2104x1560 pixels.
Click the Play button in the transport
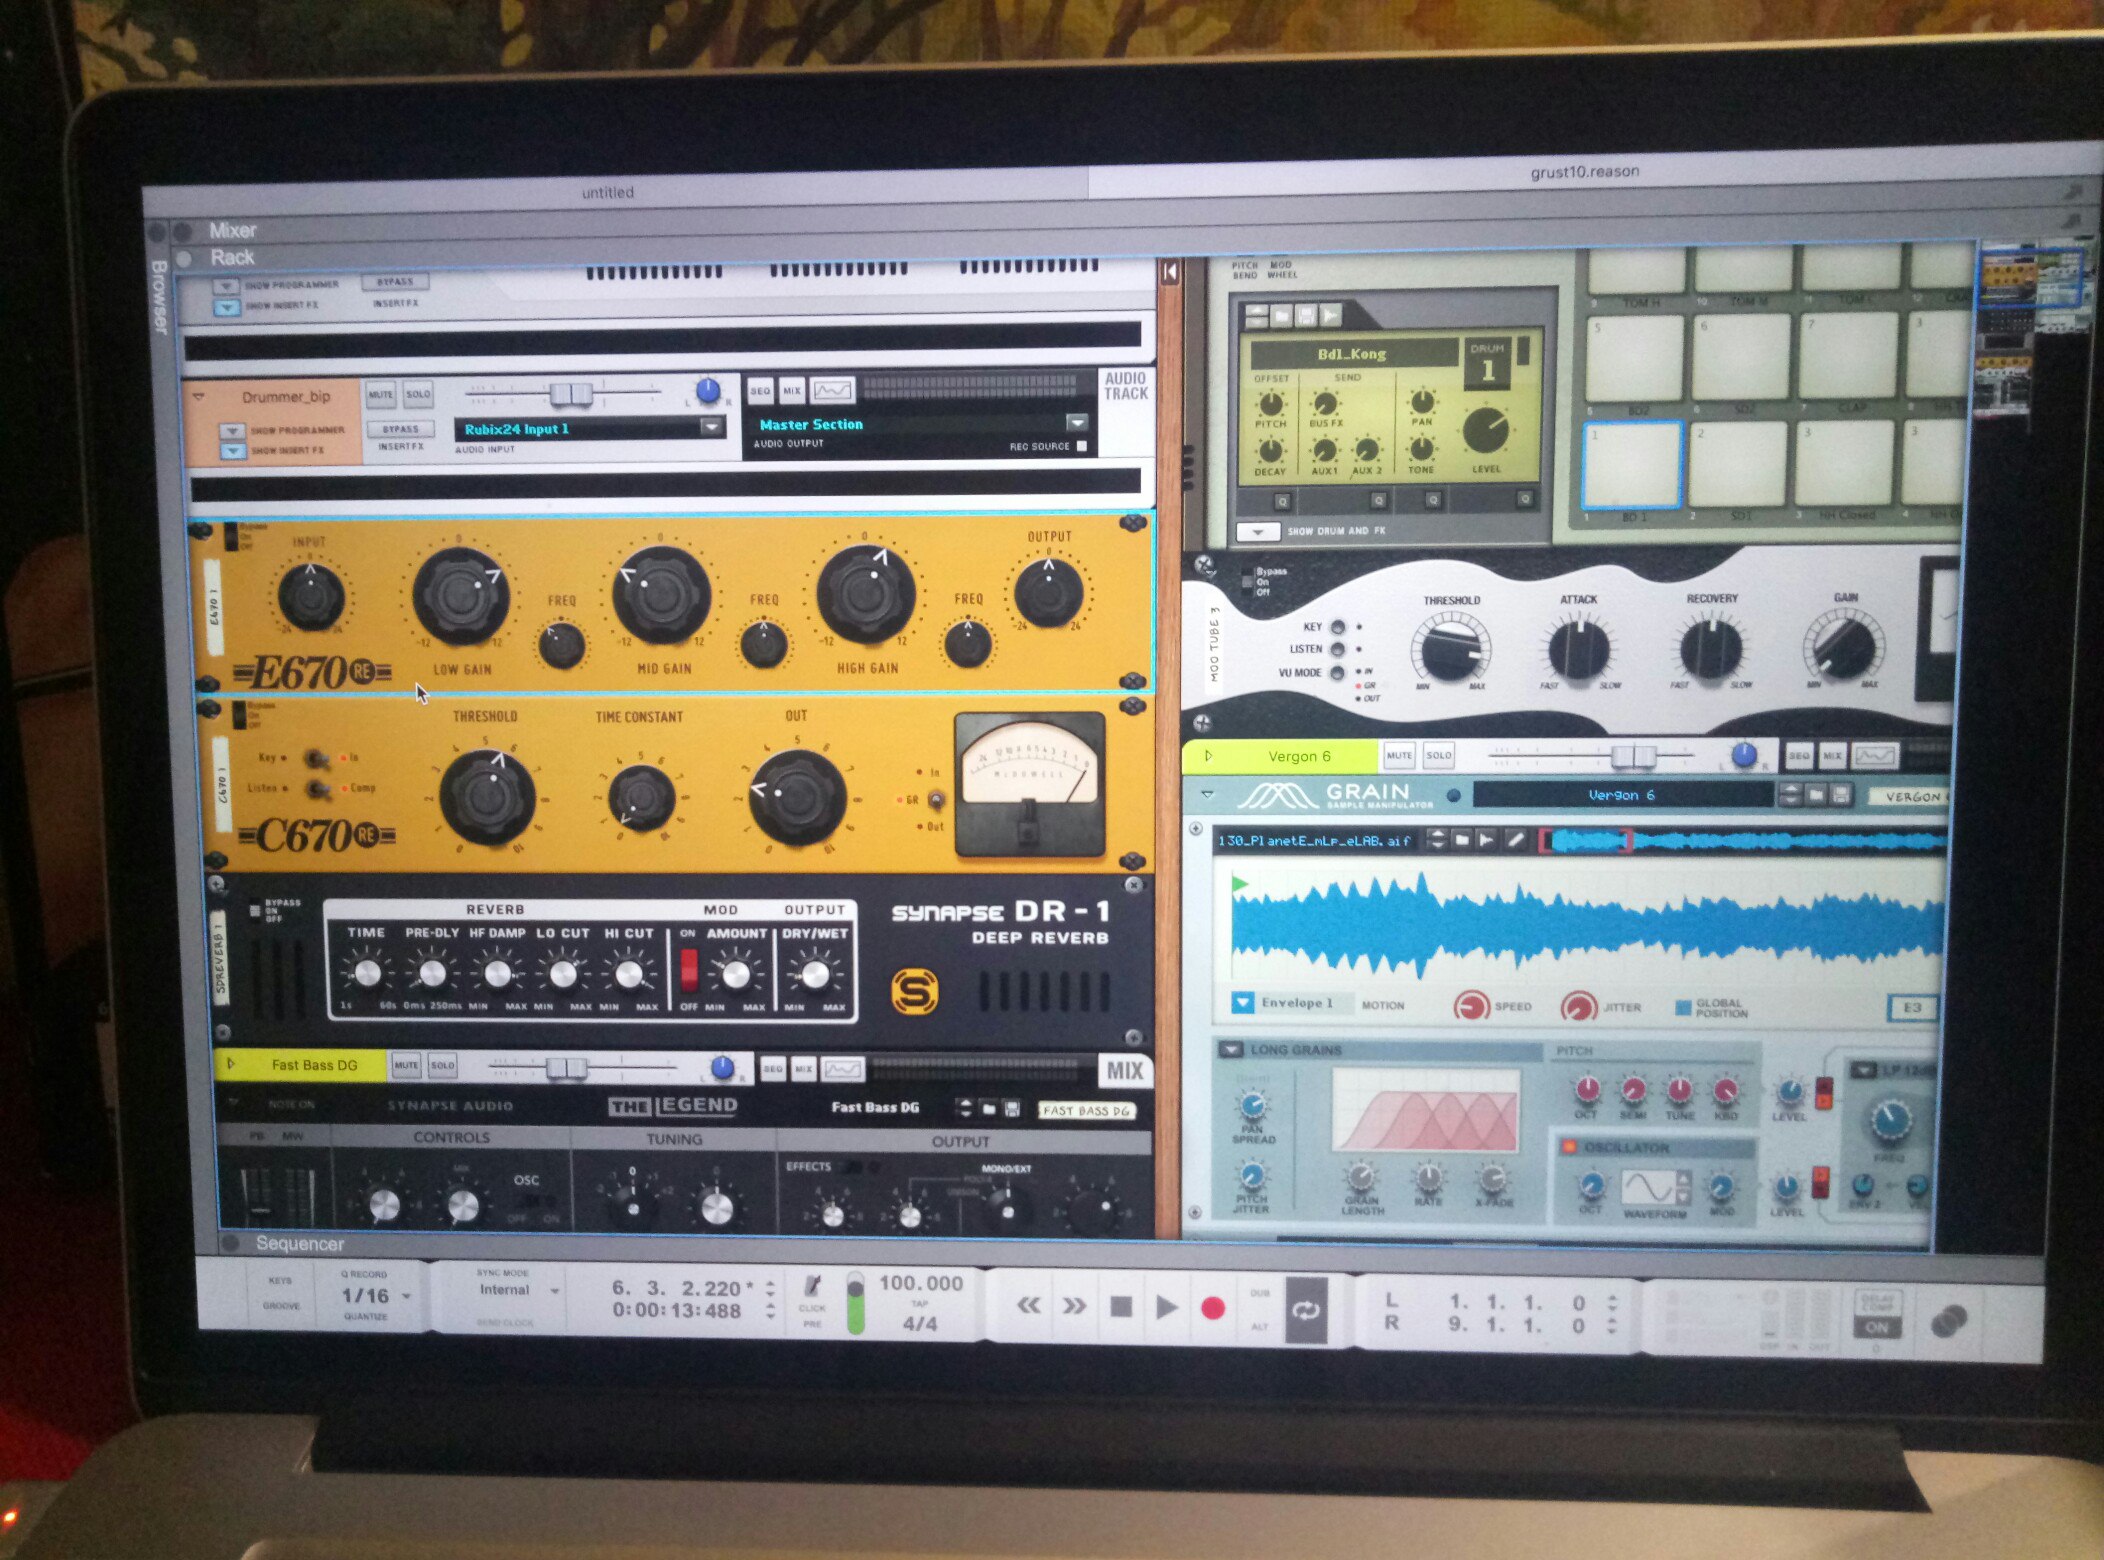pyautogui.click(x=1166, y=1307)
